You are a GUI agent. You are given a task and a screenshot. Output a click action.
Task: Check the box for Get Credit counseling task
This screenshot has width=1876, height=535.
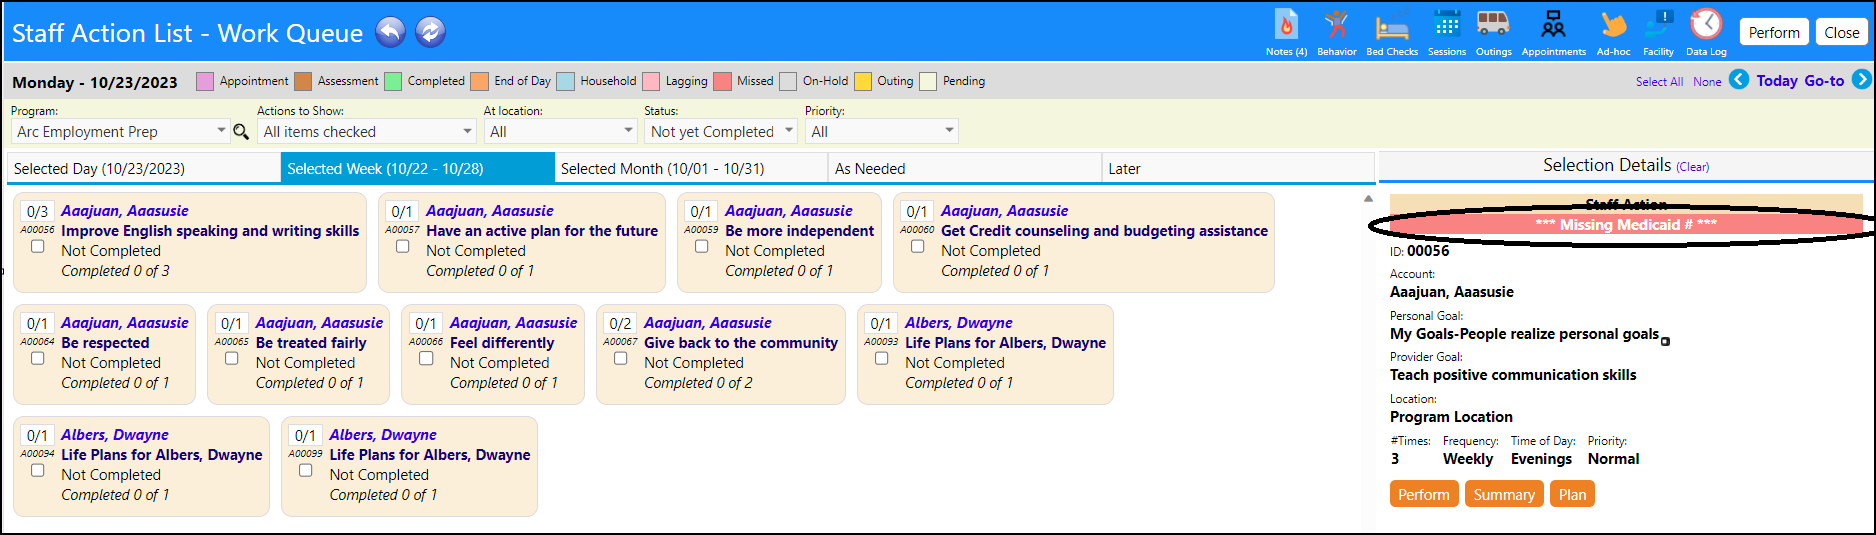[x=917, y=246]
